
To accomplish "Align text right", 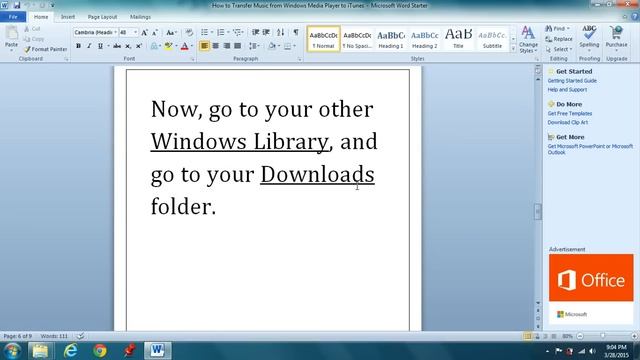I will point(227,46).
